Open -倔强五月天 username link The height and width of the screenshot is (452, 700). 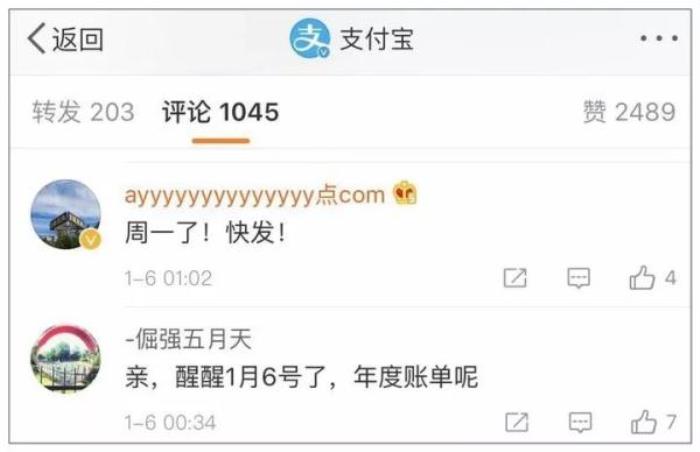pyautogui.click(x=188, y=339)
